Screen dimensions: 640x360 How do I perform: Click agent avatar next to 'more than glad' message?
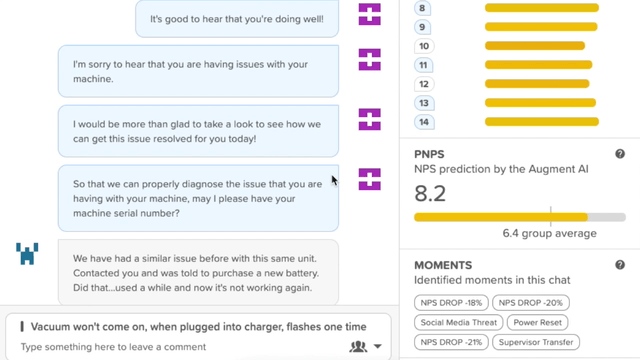[x=369, y=119]
